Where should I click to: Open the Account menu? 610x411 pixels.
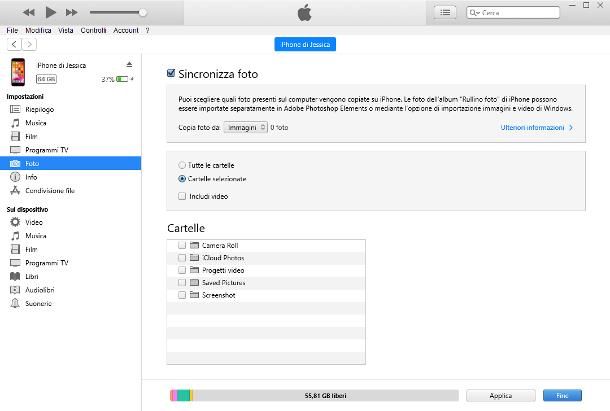coord(126,30)
